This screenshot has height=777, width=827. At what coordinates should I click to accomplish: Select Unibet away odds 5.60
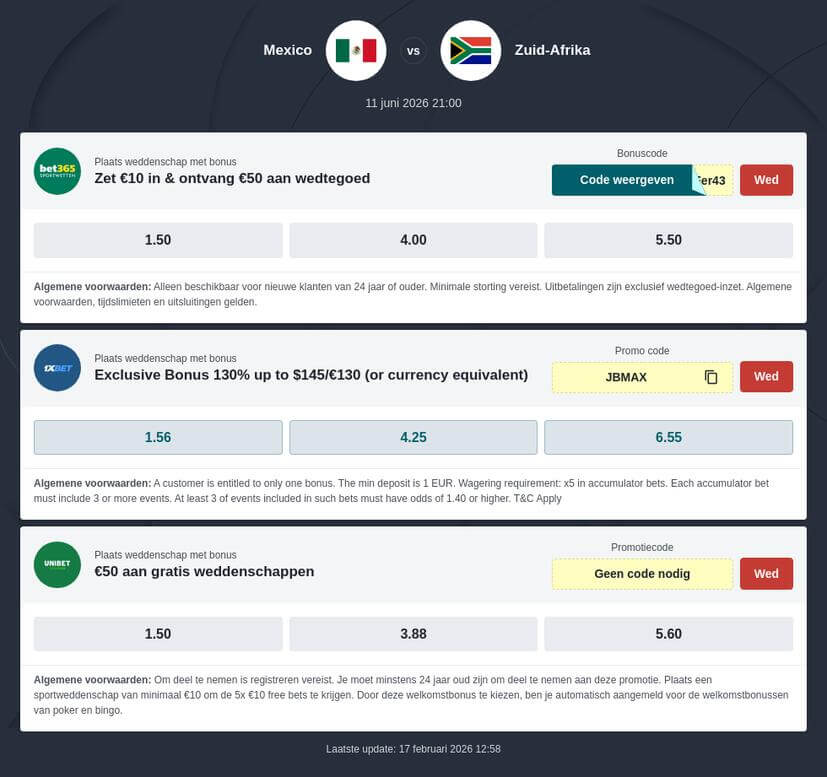pos(668,634)
